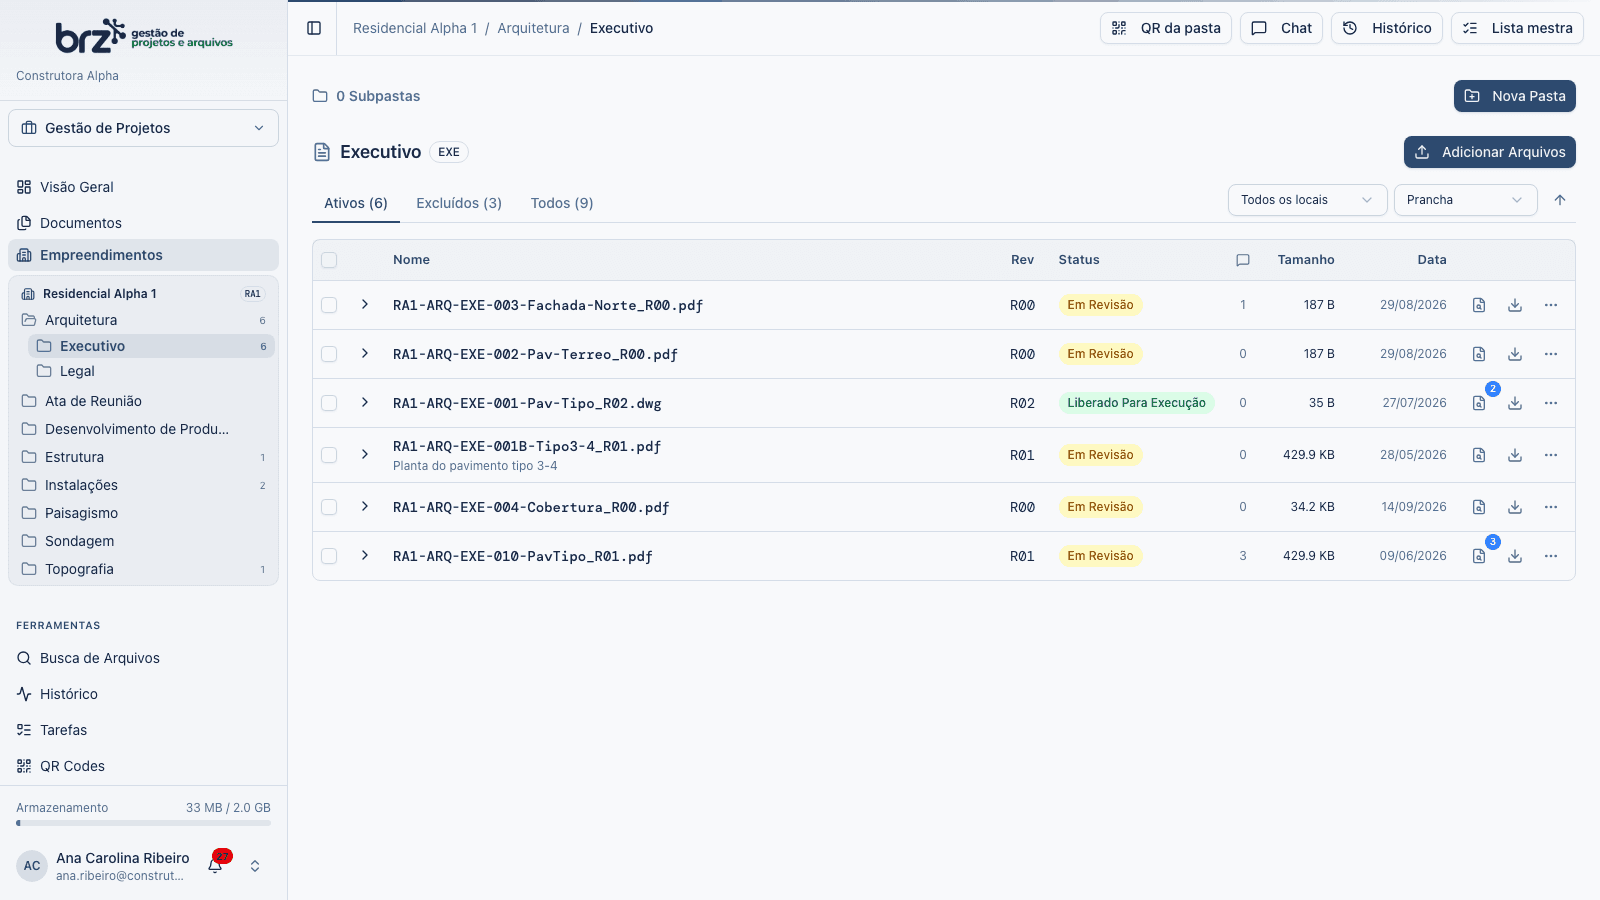Open Tarefas in the sidebar
This screenshot has height=900, width=1600.
click(144, 730)
